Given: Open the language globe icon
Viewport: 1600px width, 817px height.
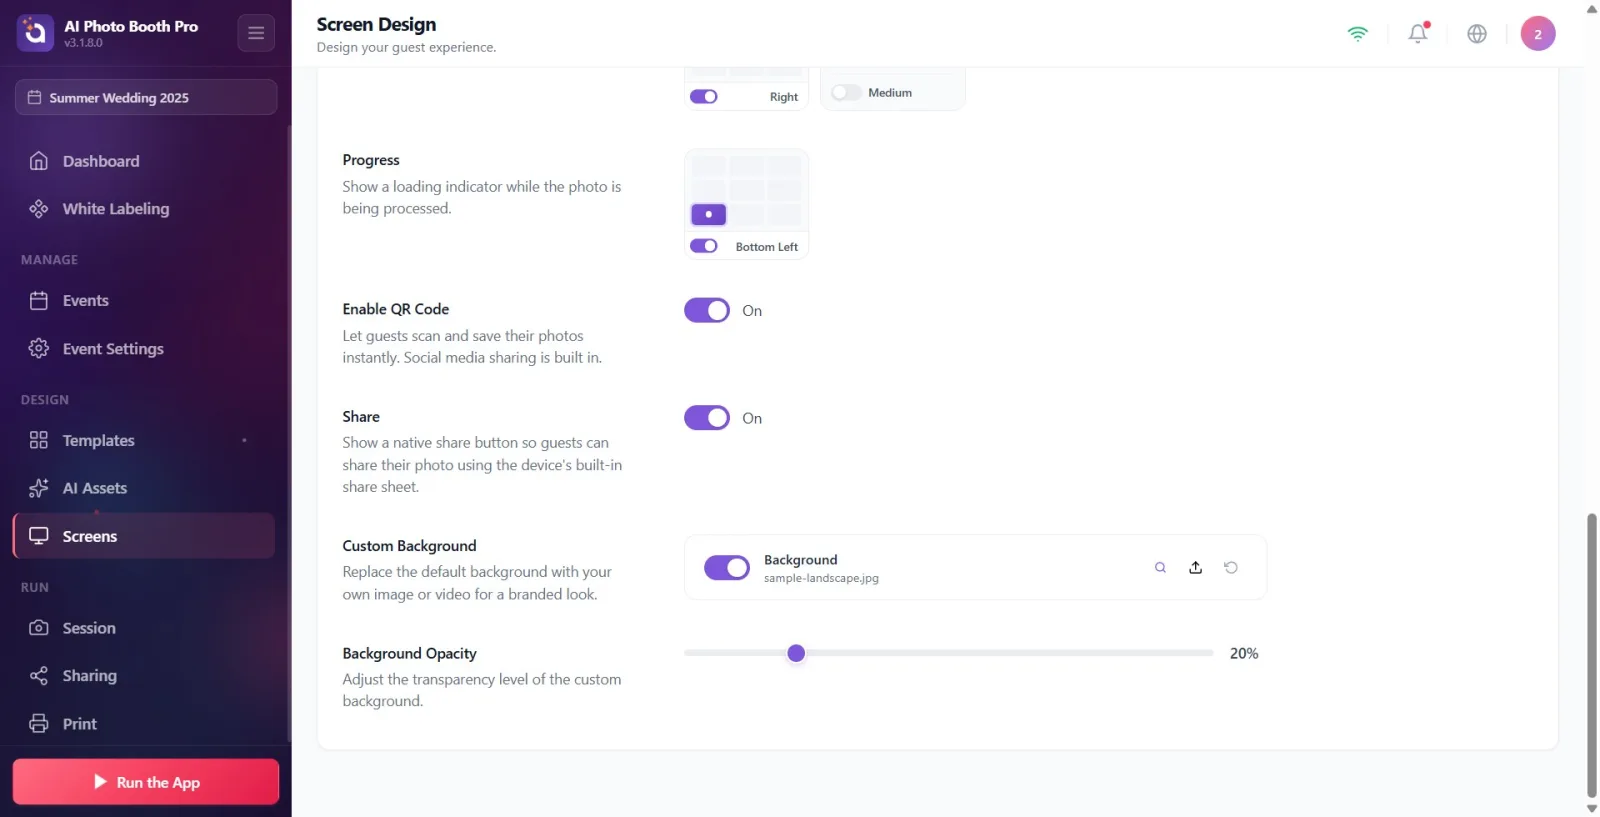Looking at the screenshot, I should 1477,34.
